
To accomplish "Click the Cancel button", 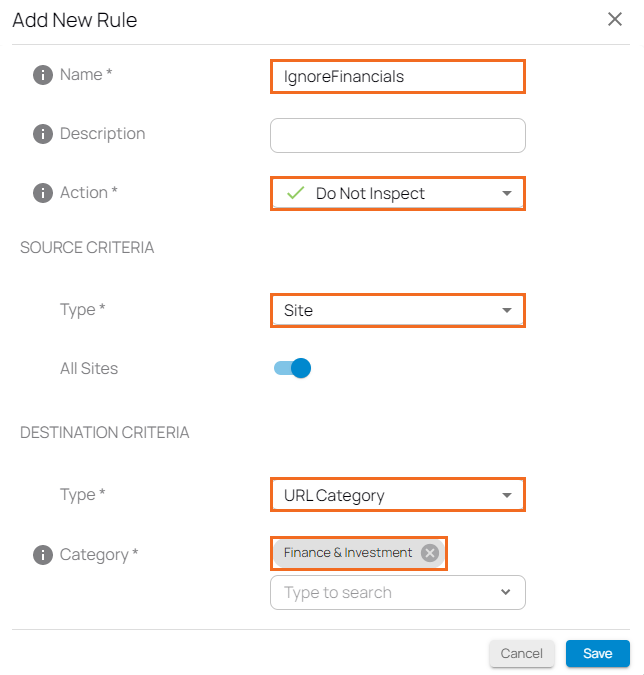I will tap(521, 653).
